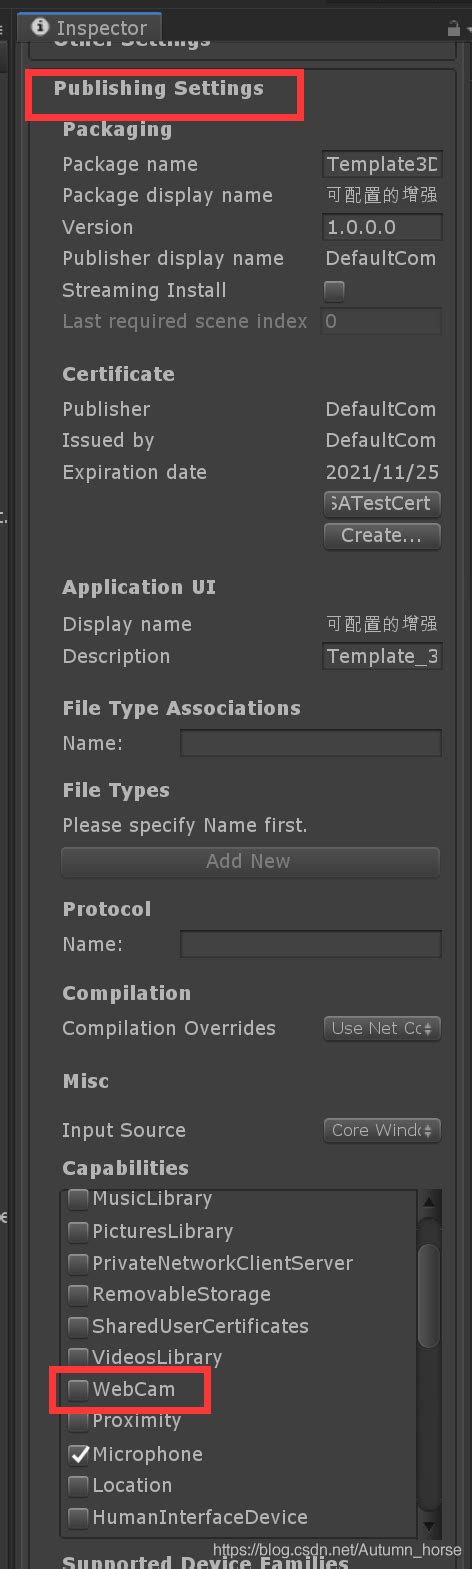This screenshot has height=1569, width=472.
Task: Click the Capabilities list scroll-up arrow
Action: pos(429,1203)
